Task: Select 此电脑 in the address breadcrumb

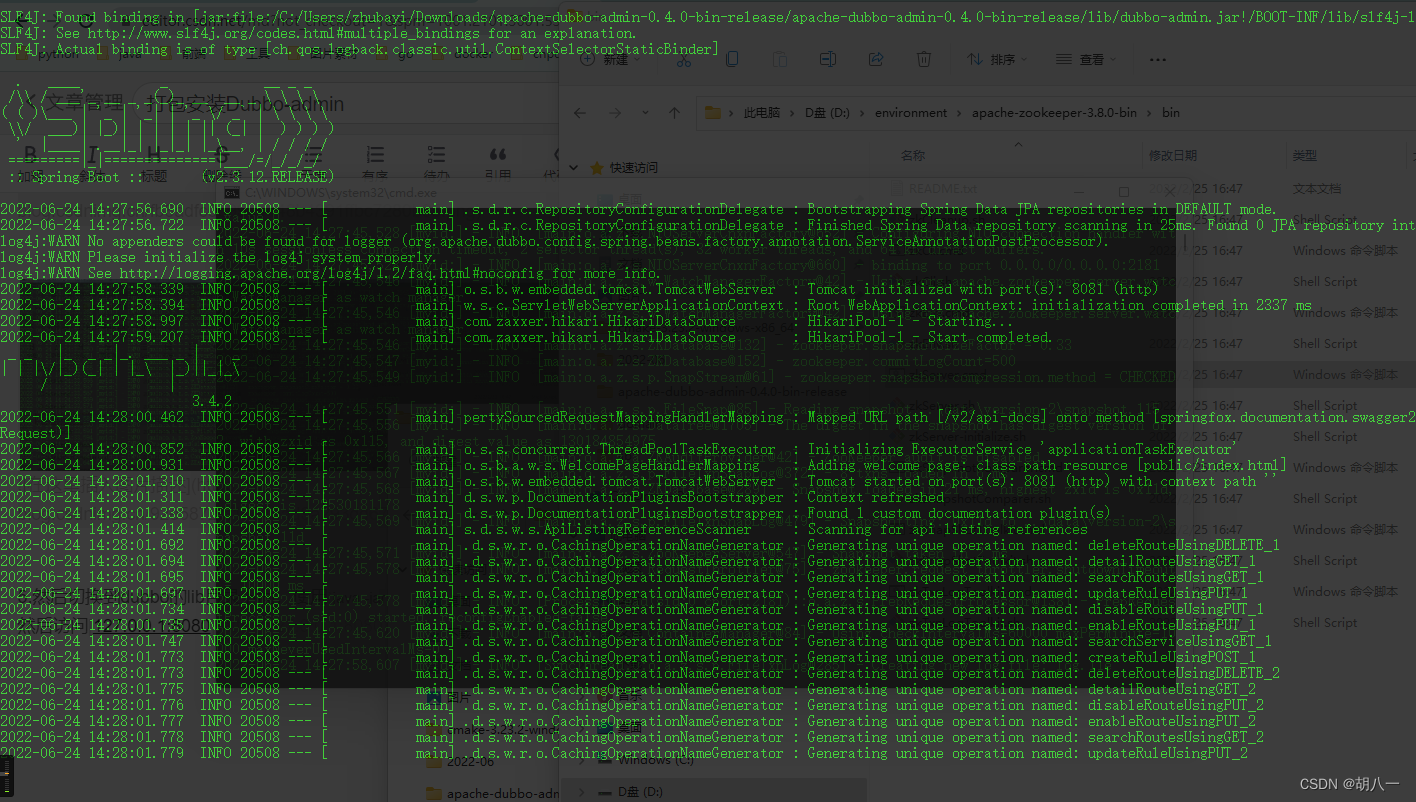Action: pyautogui.click(x=761, y=113)
